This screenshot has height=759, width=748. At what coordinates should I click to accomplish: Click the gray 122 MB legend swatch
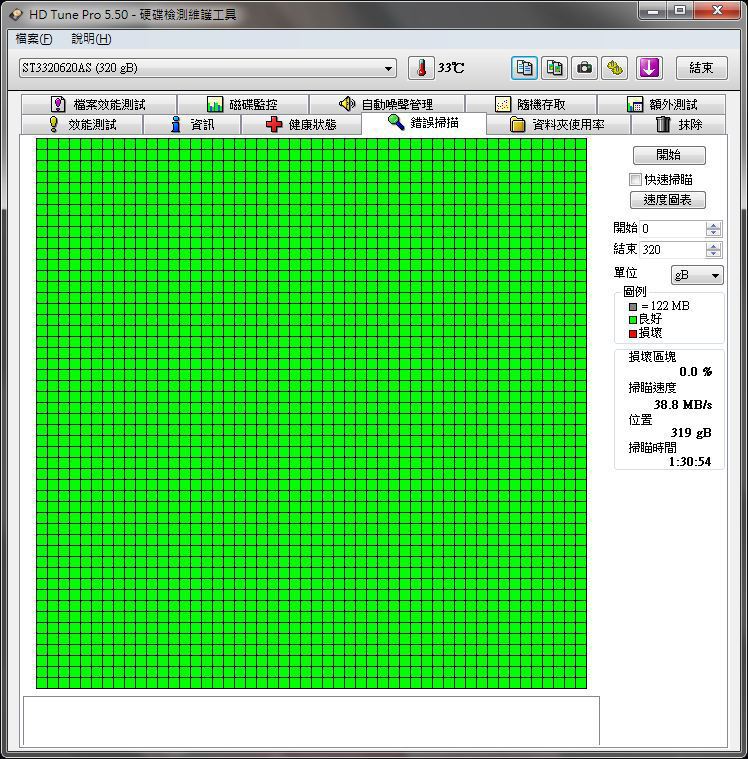coord(633,306)
